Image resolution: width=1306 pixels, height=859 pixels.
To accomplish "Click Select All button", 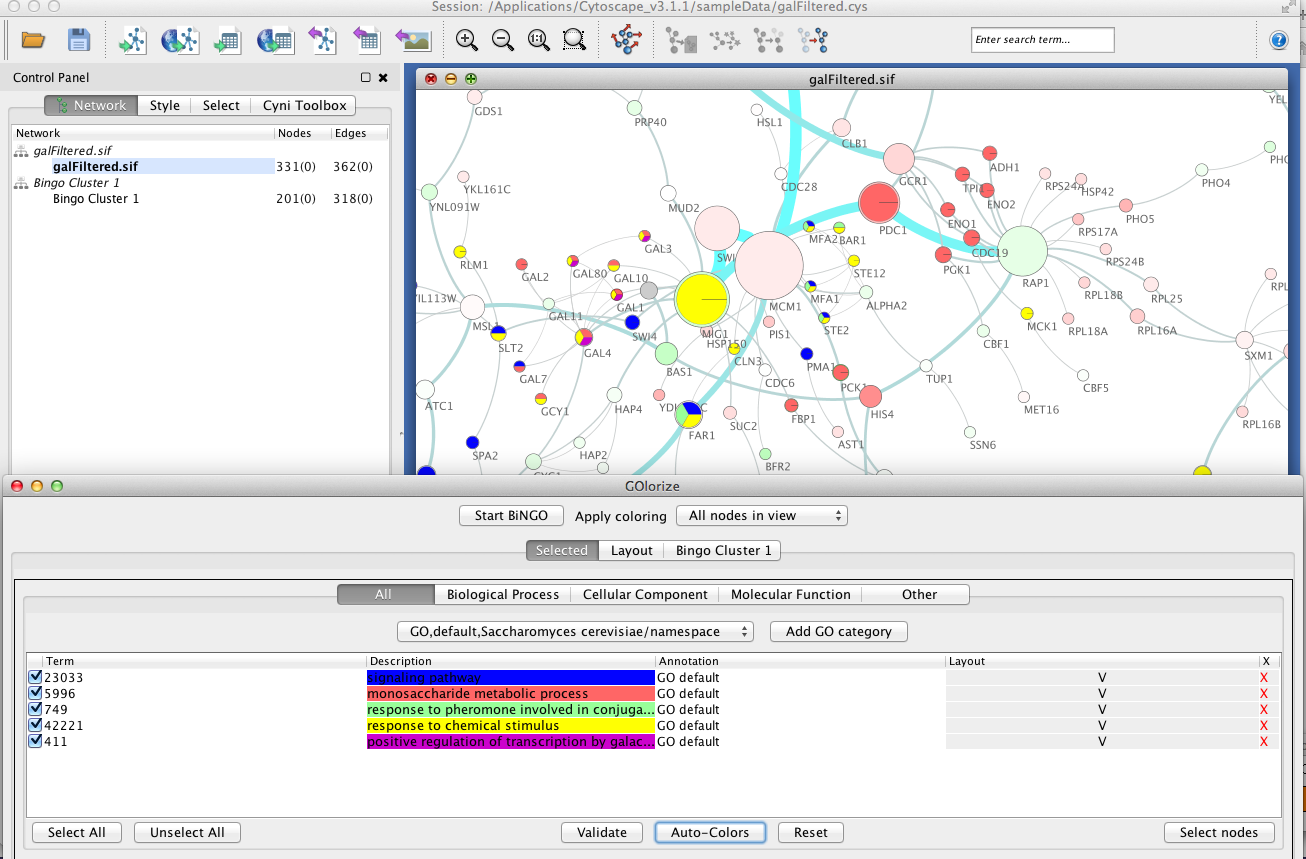I will 77,832.
